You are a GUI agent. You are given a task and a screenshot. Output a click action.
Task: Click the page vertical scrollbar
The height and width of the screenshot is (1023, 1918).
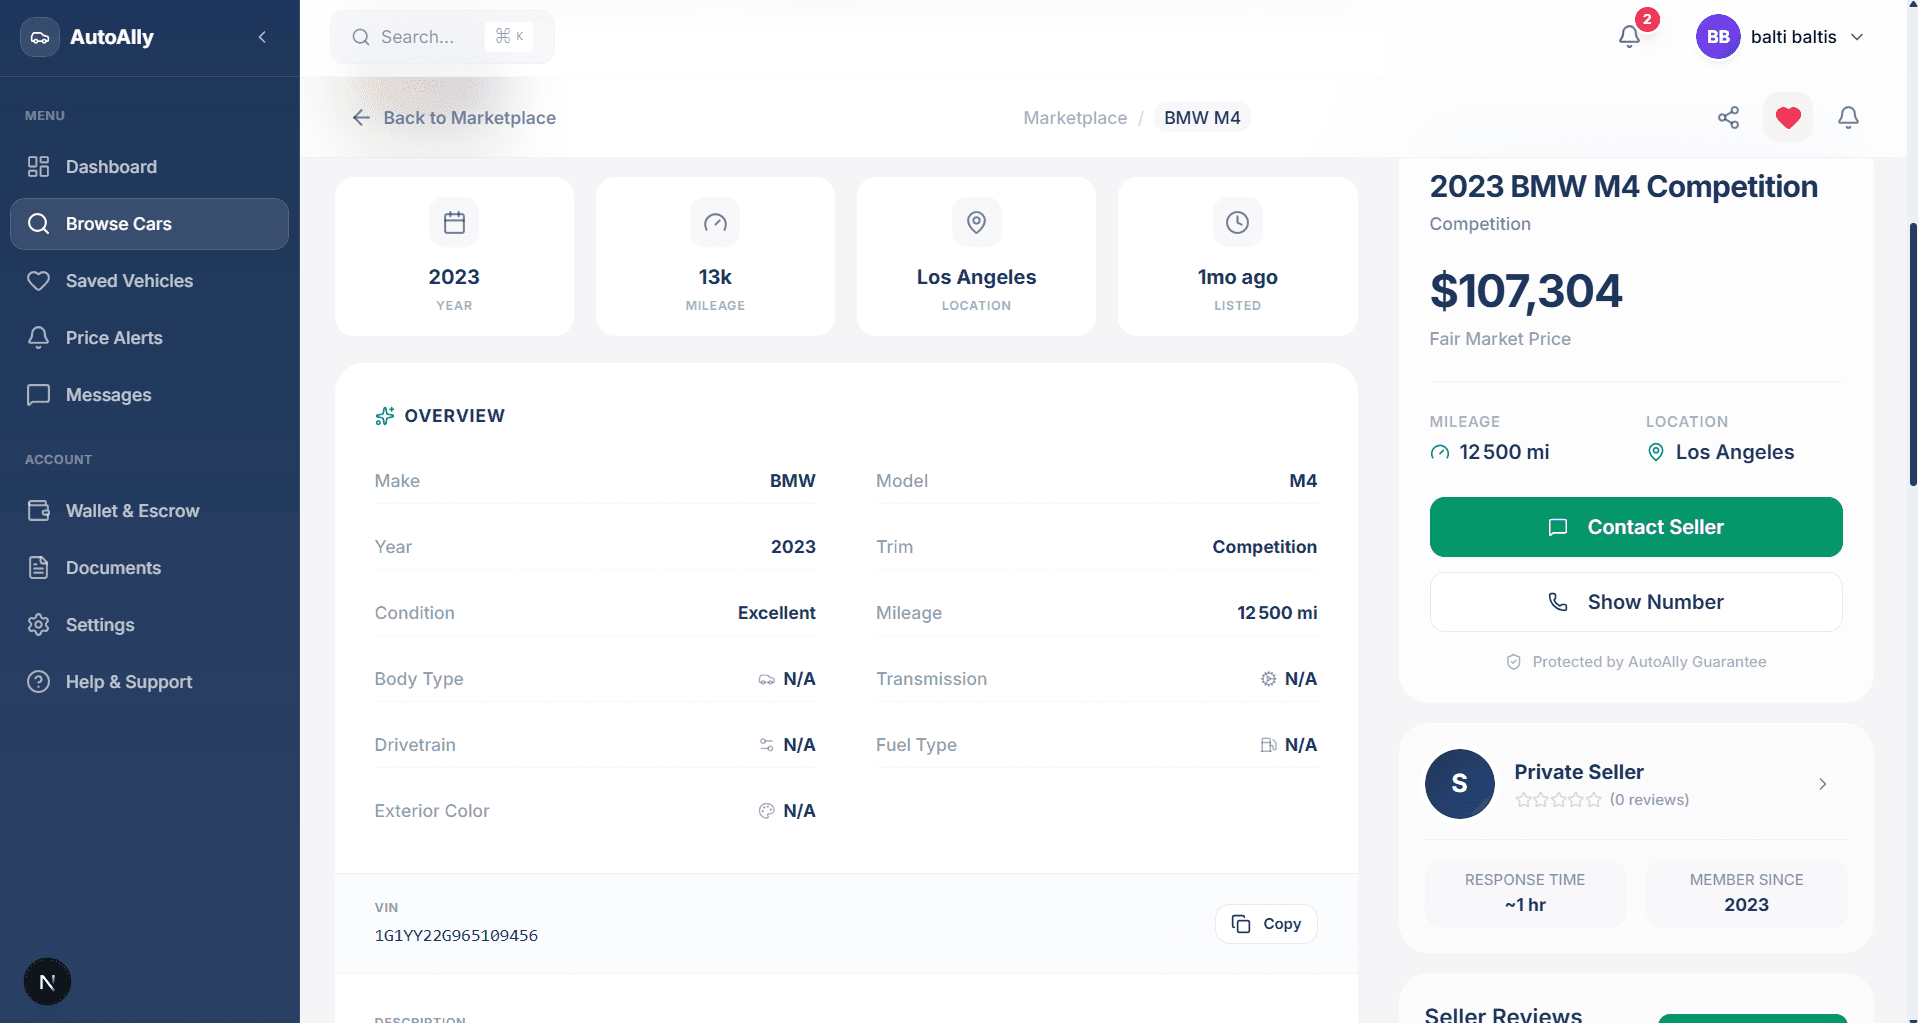pos(1912,355)
